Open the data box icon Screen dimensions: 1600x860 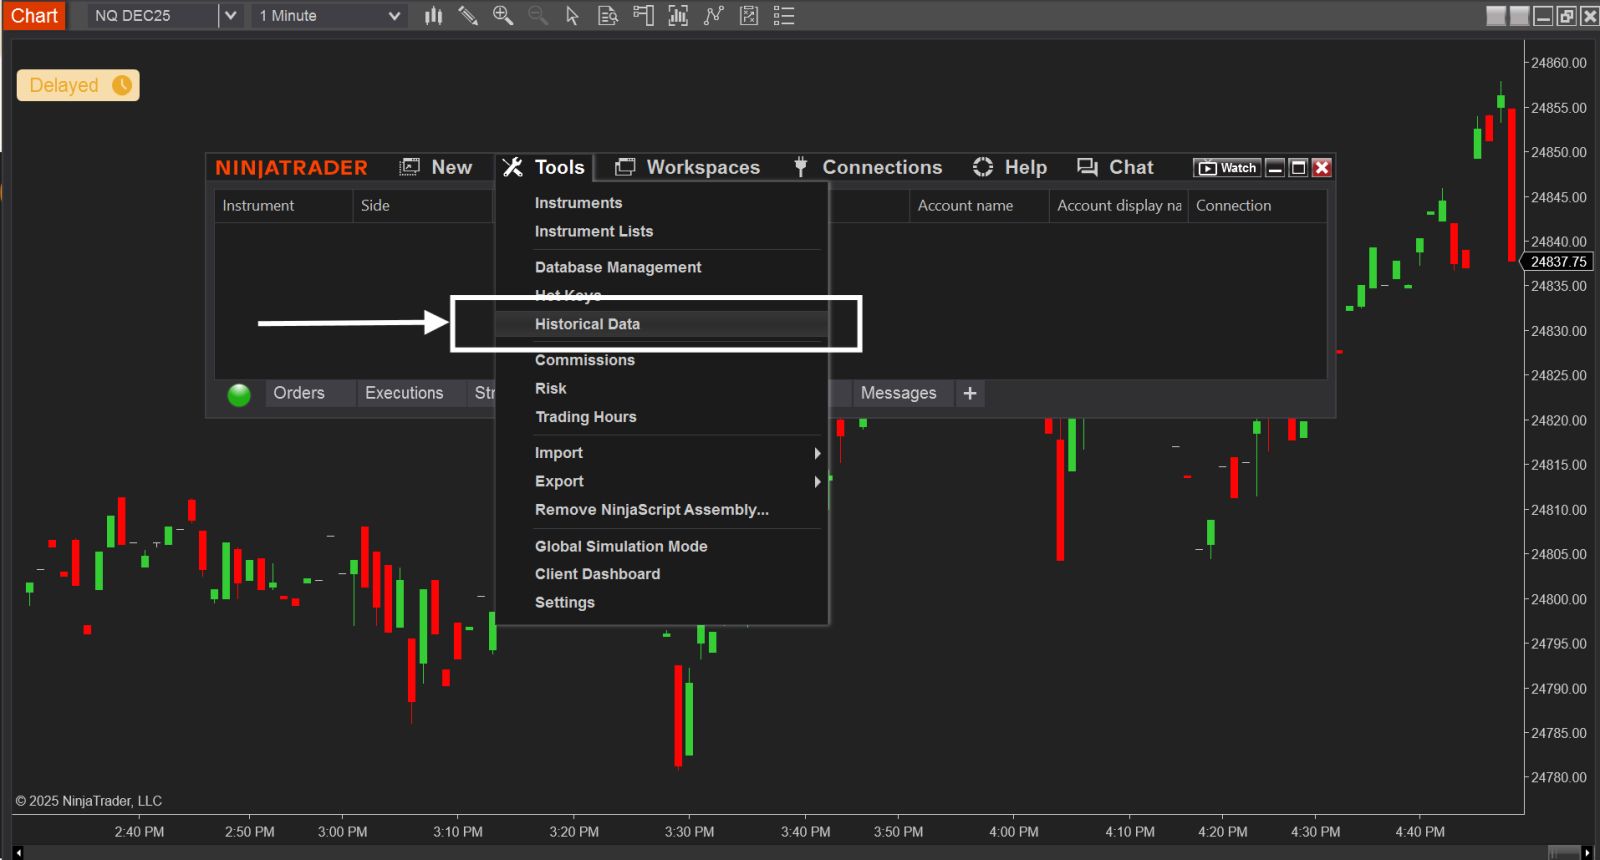(607, 16)
